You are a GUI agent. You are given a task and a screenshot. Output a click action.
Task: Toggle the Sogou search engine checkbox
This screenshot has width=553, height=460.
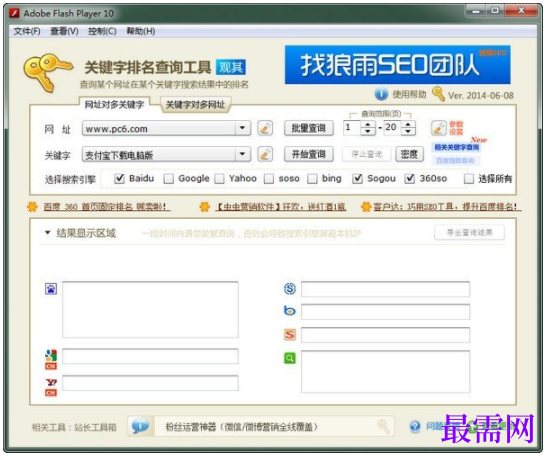coord(357,179)
